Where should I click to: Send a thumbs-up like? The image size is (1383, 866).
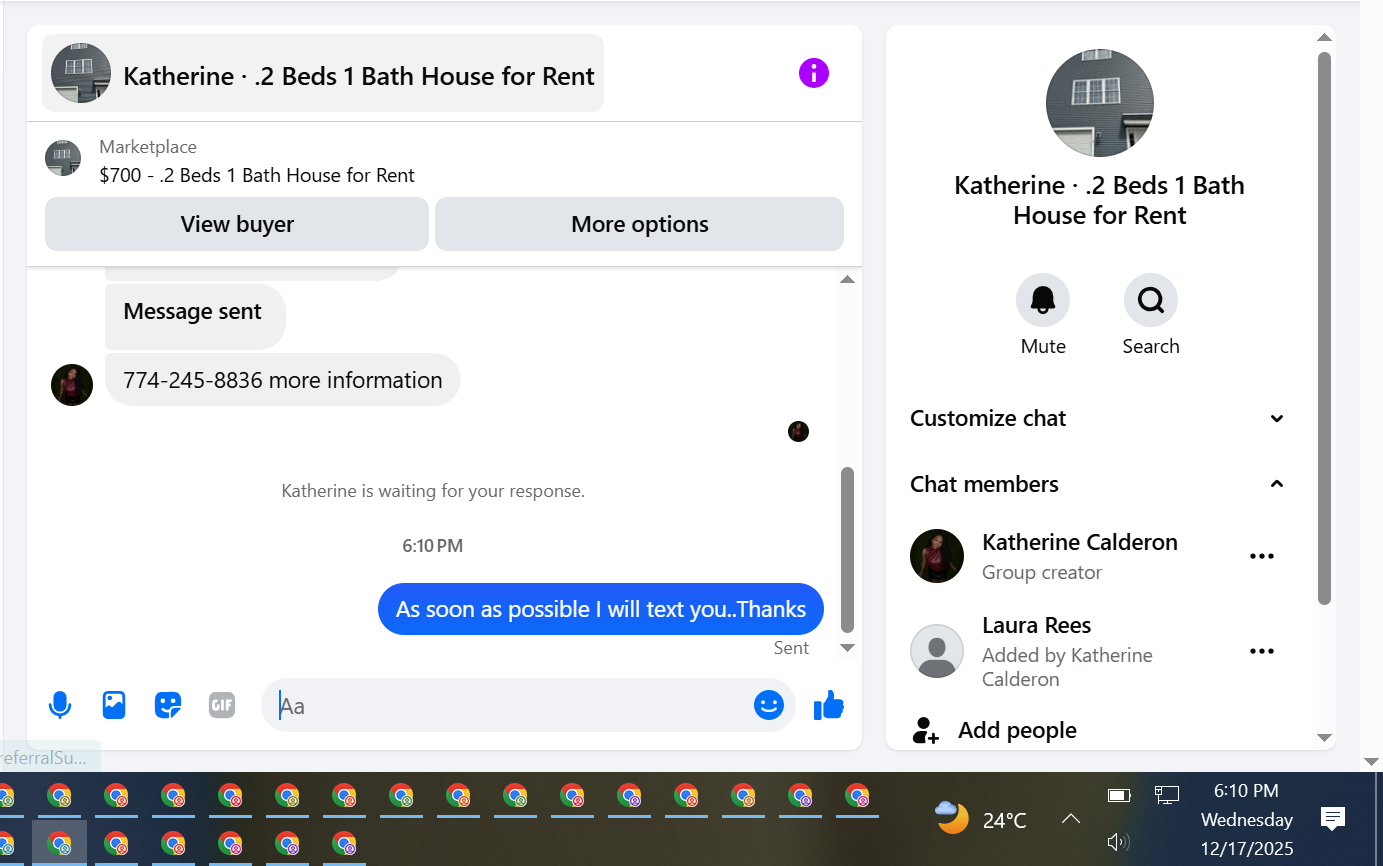[829, 706]
